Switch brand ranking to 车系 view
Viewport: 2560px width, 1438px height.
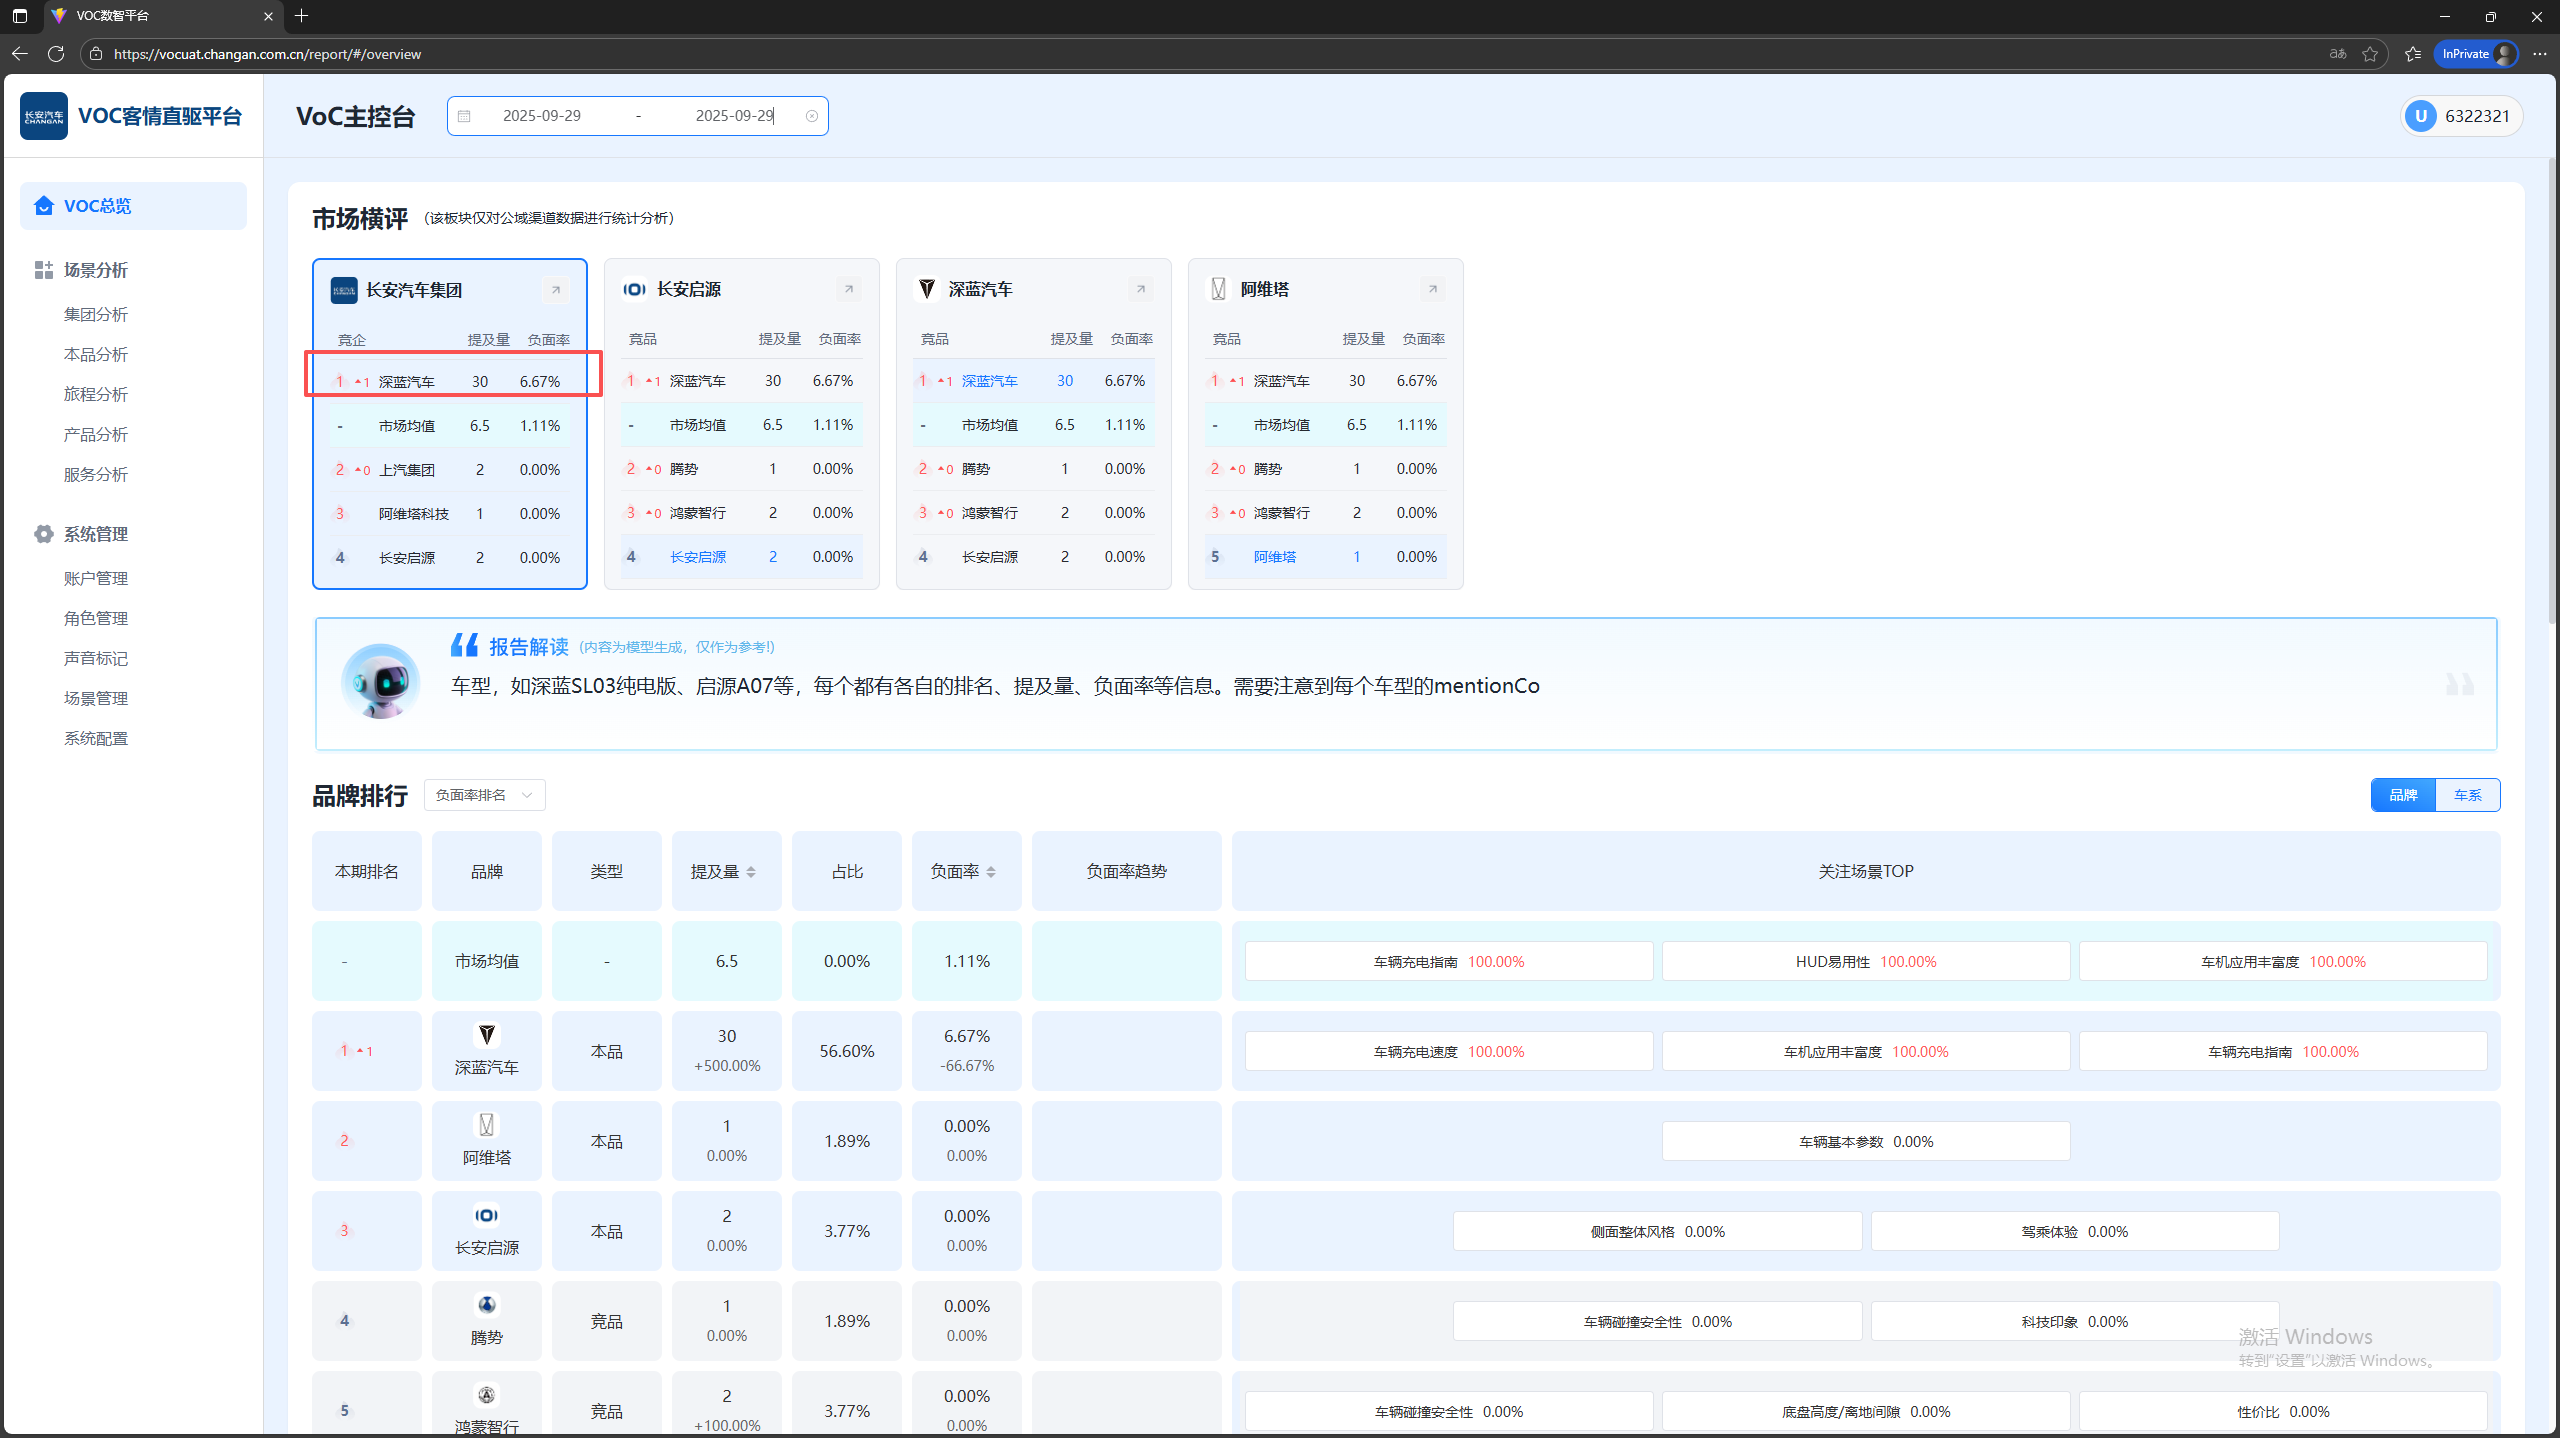(2467, 795)
